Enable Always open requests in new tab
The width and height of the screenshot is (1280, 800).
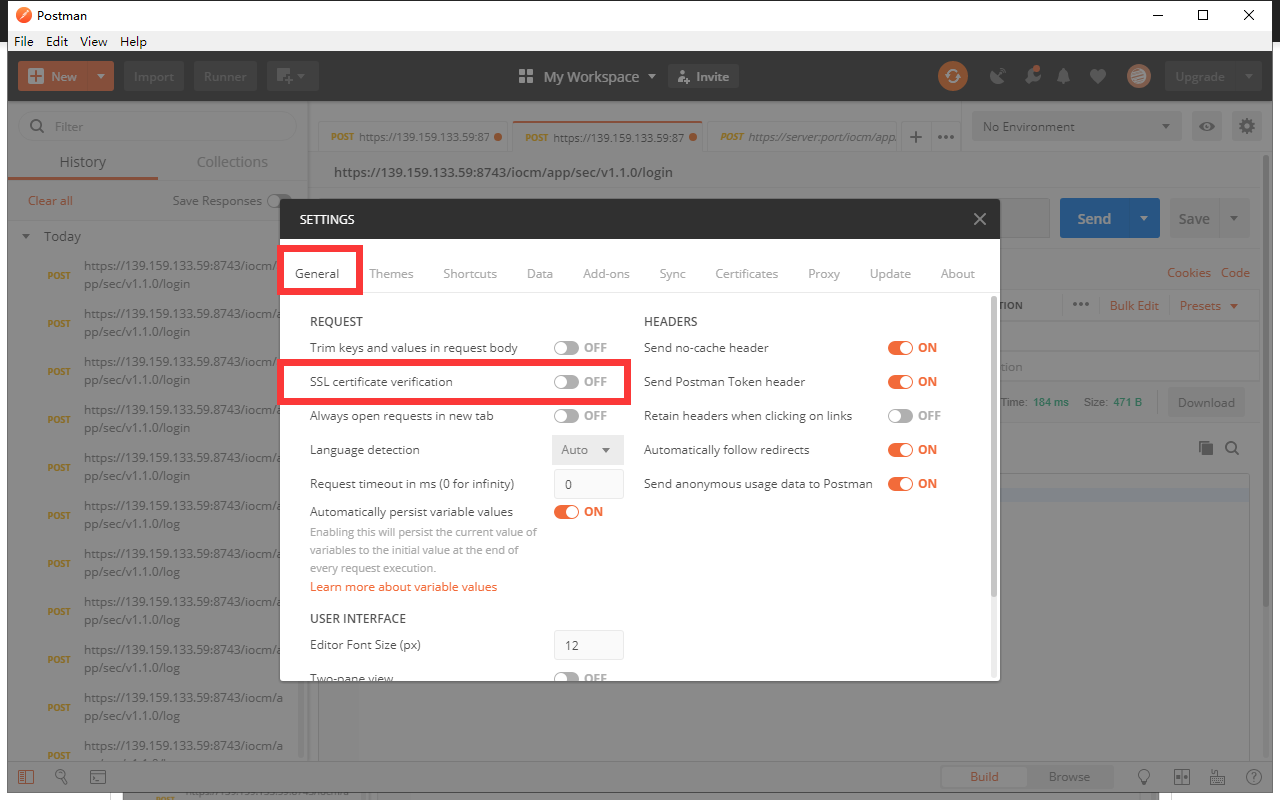pos(566,416)
